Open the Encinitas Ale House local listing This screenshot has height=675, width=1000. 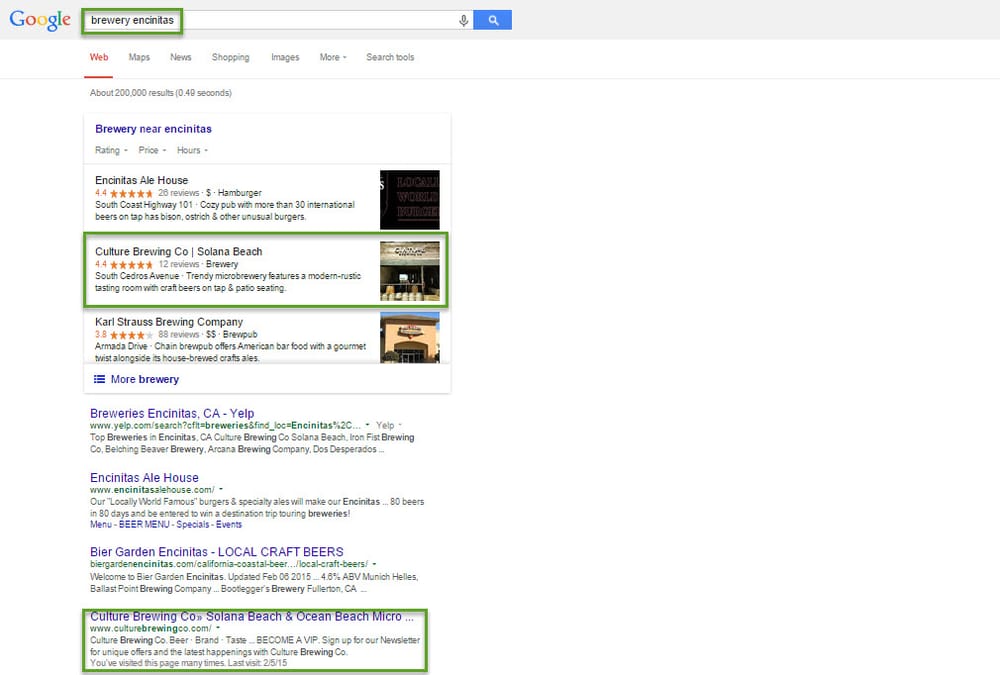click(142, 181)
